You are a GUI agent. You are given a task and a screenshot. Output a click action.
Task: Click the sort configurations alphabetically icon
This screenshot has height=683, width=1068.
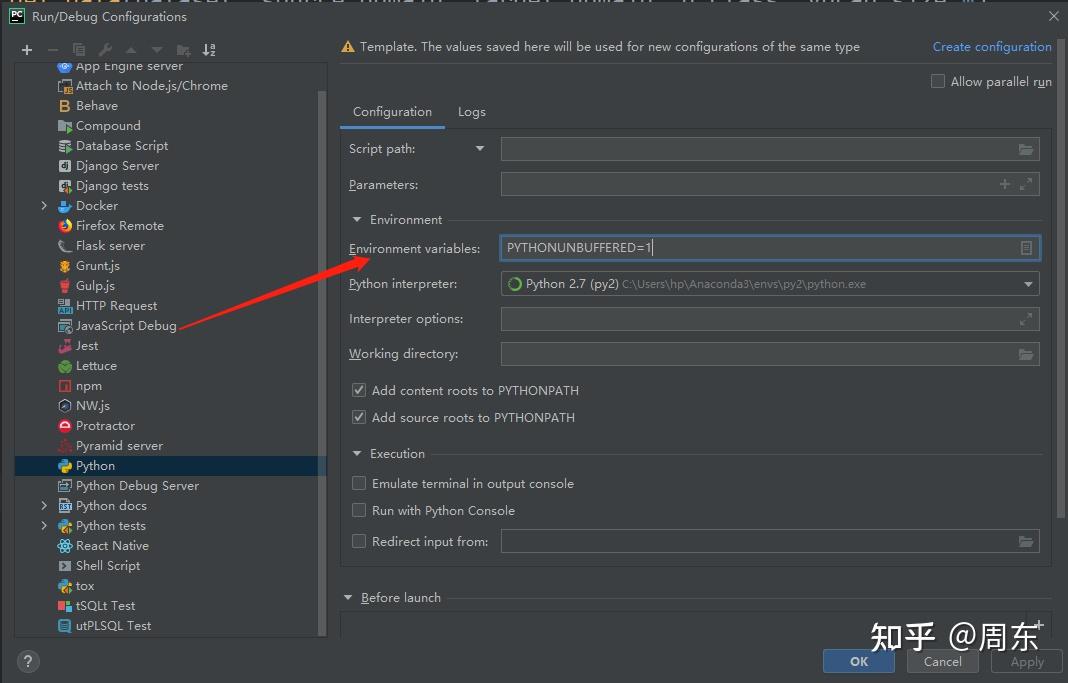(x=209, y=49)
